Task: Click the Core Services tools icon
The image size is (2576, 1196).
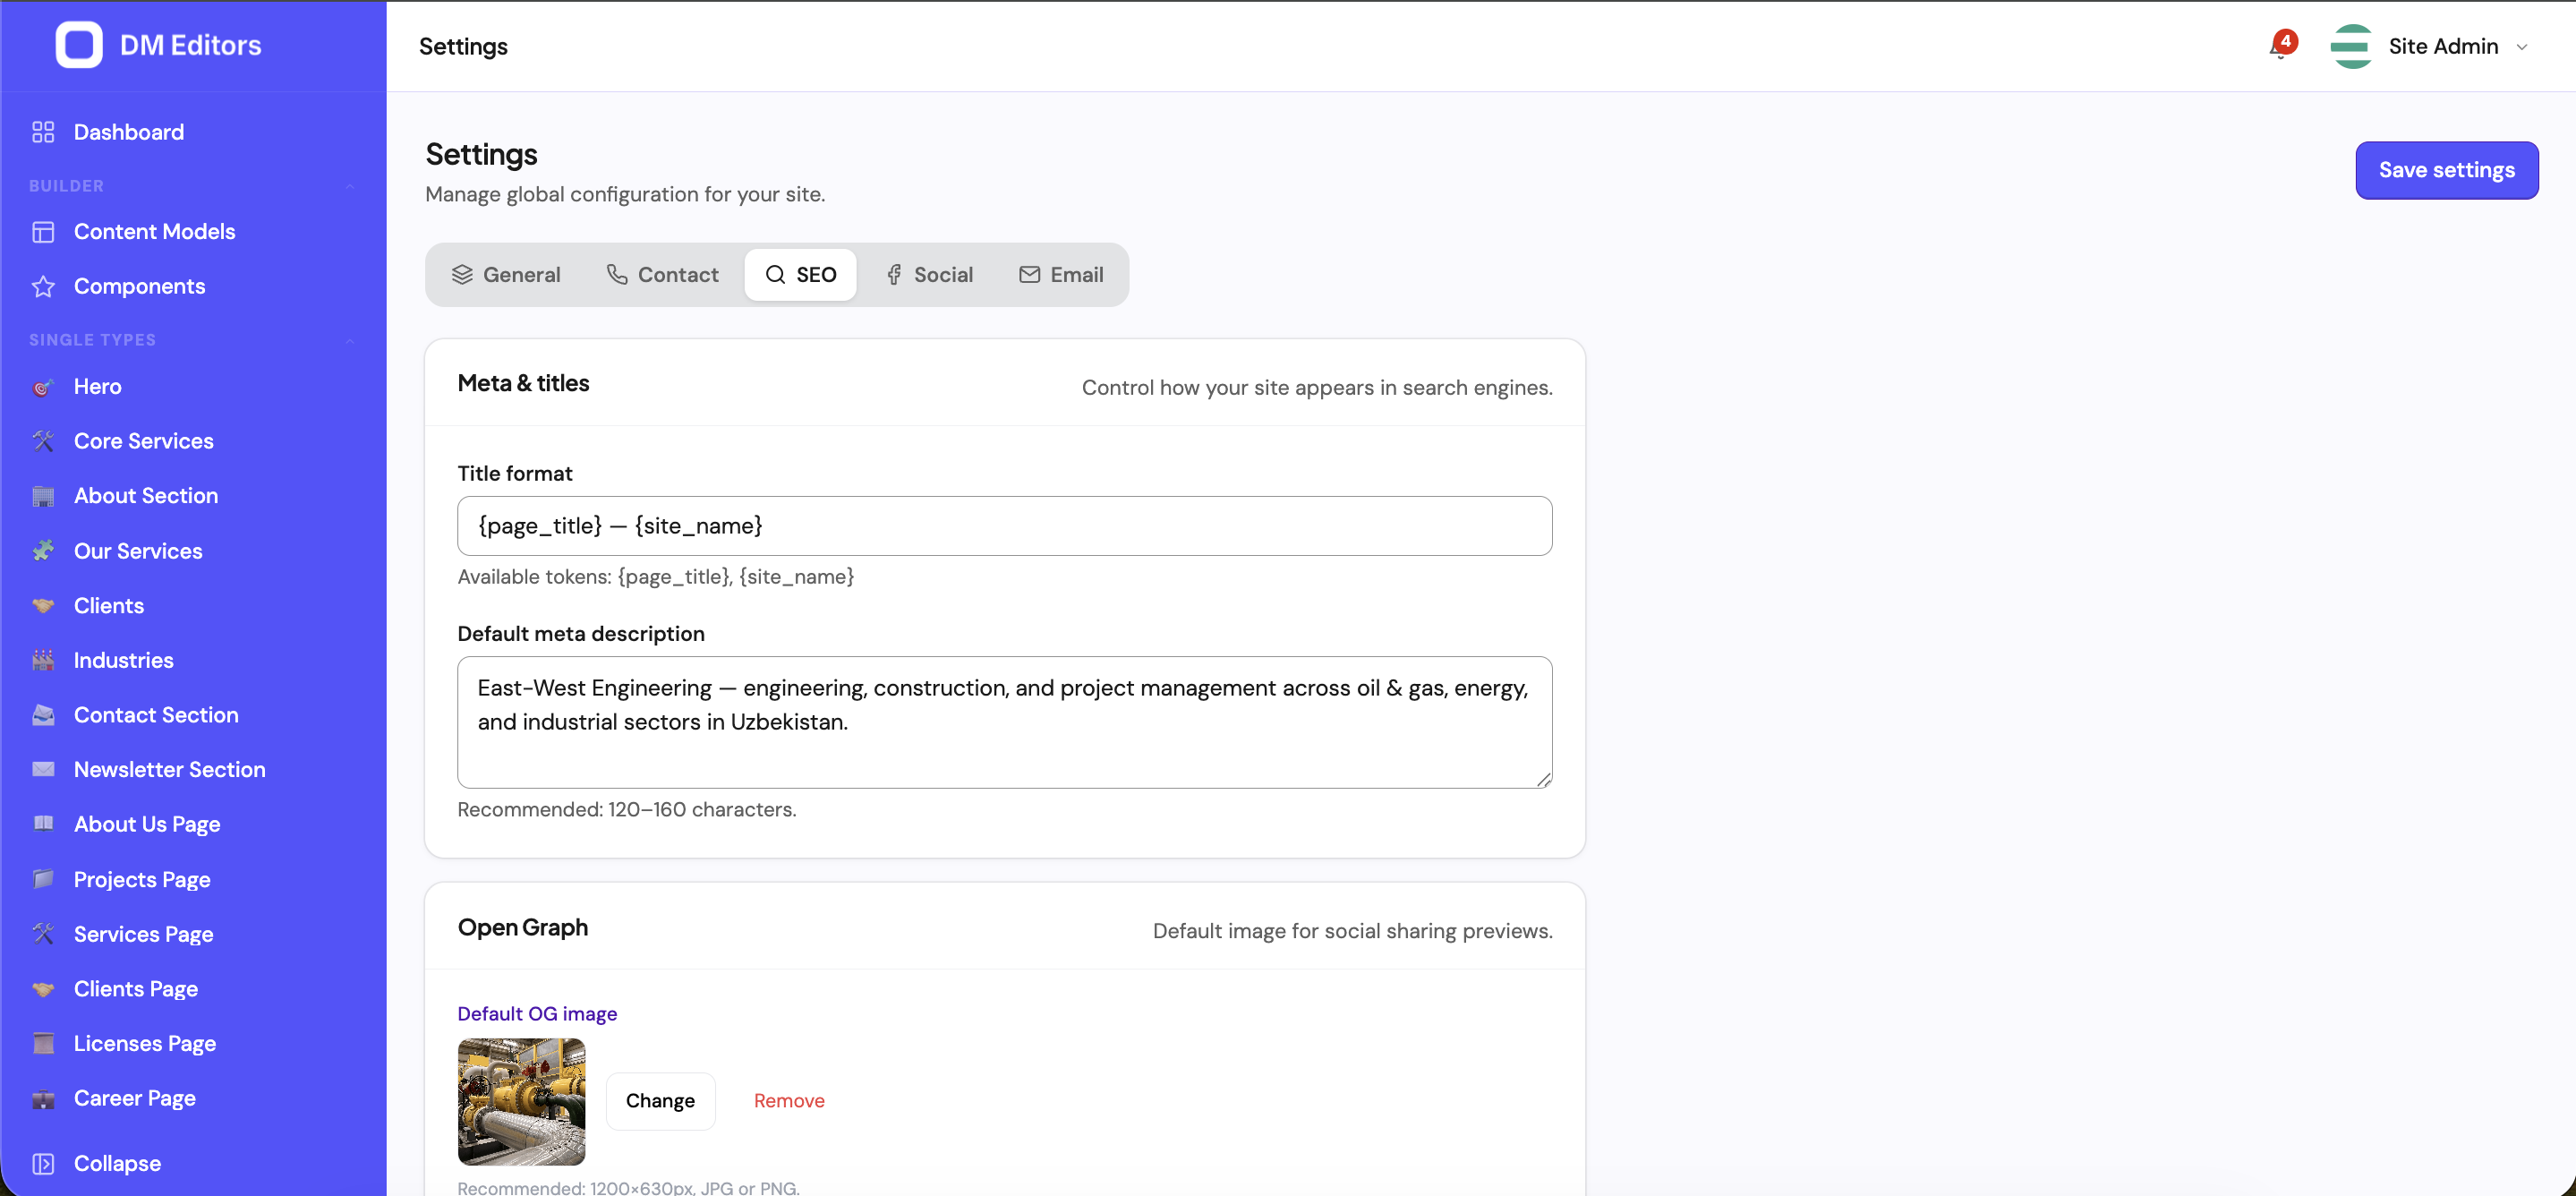Action: [43, 441]
